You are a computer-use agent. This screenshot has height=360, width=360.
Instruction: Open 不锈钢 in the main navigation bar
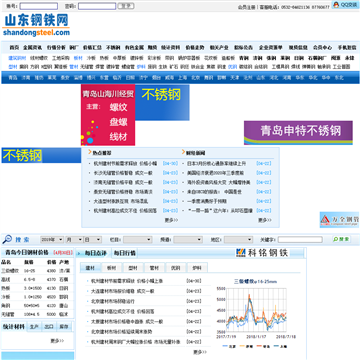pyautogui.click(x=113, y=47)
